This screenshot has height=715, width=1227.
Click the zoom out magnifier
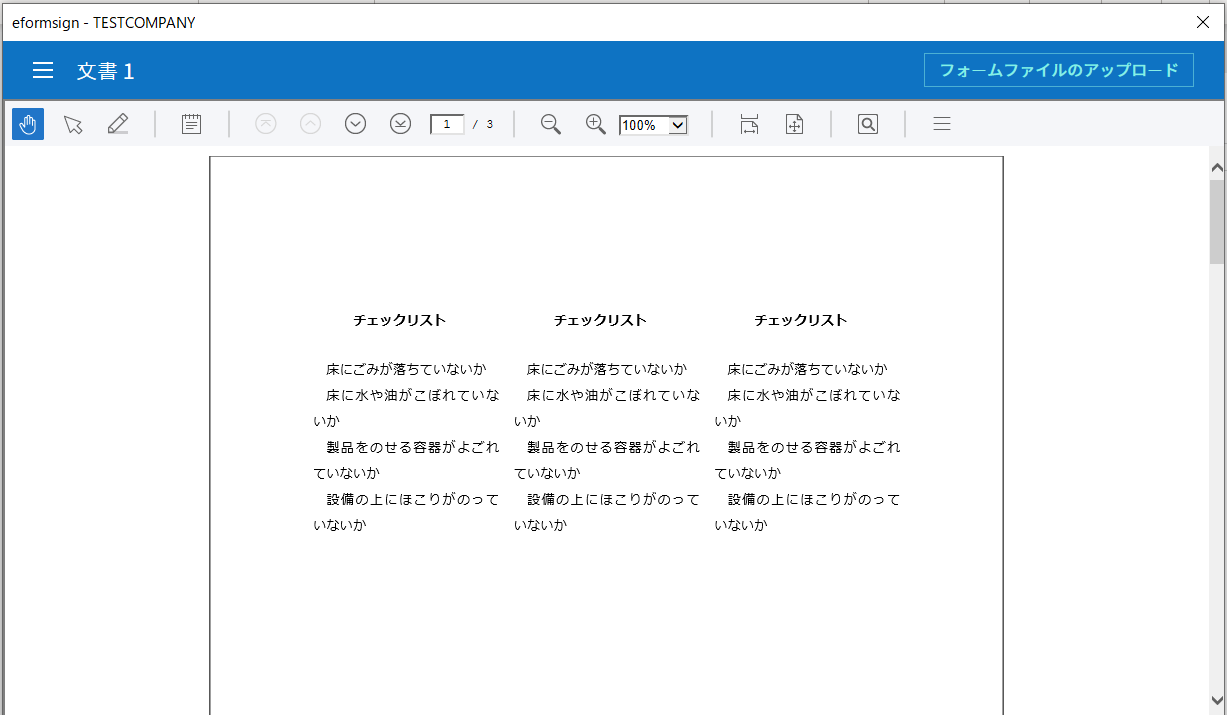coord(551,124)
